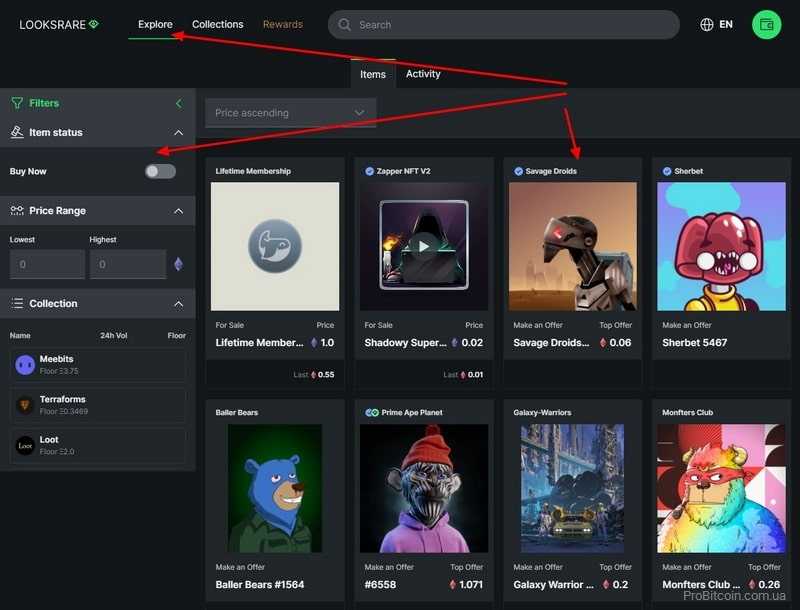Click the Lifetime Member item title
The height and width of the screenshot is (610, 800).
pyautogui.click(x=259, y=343)
